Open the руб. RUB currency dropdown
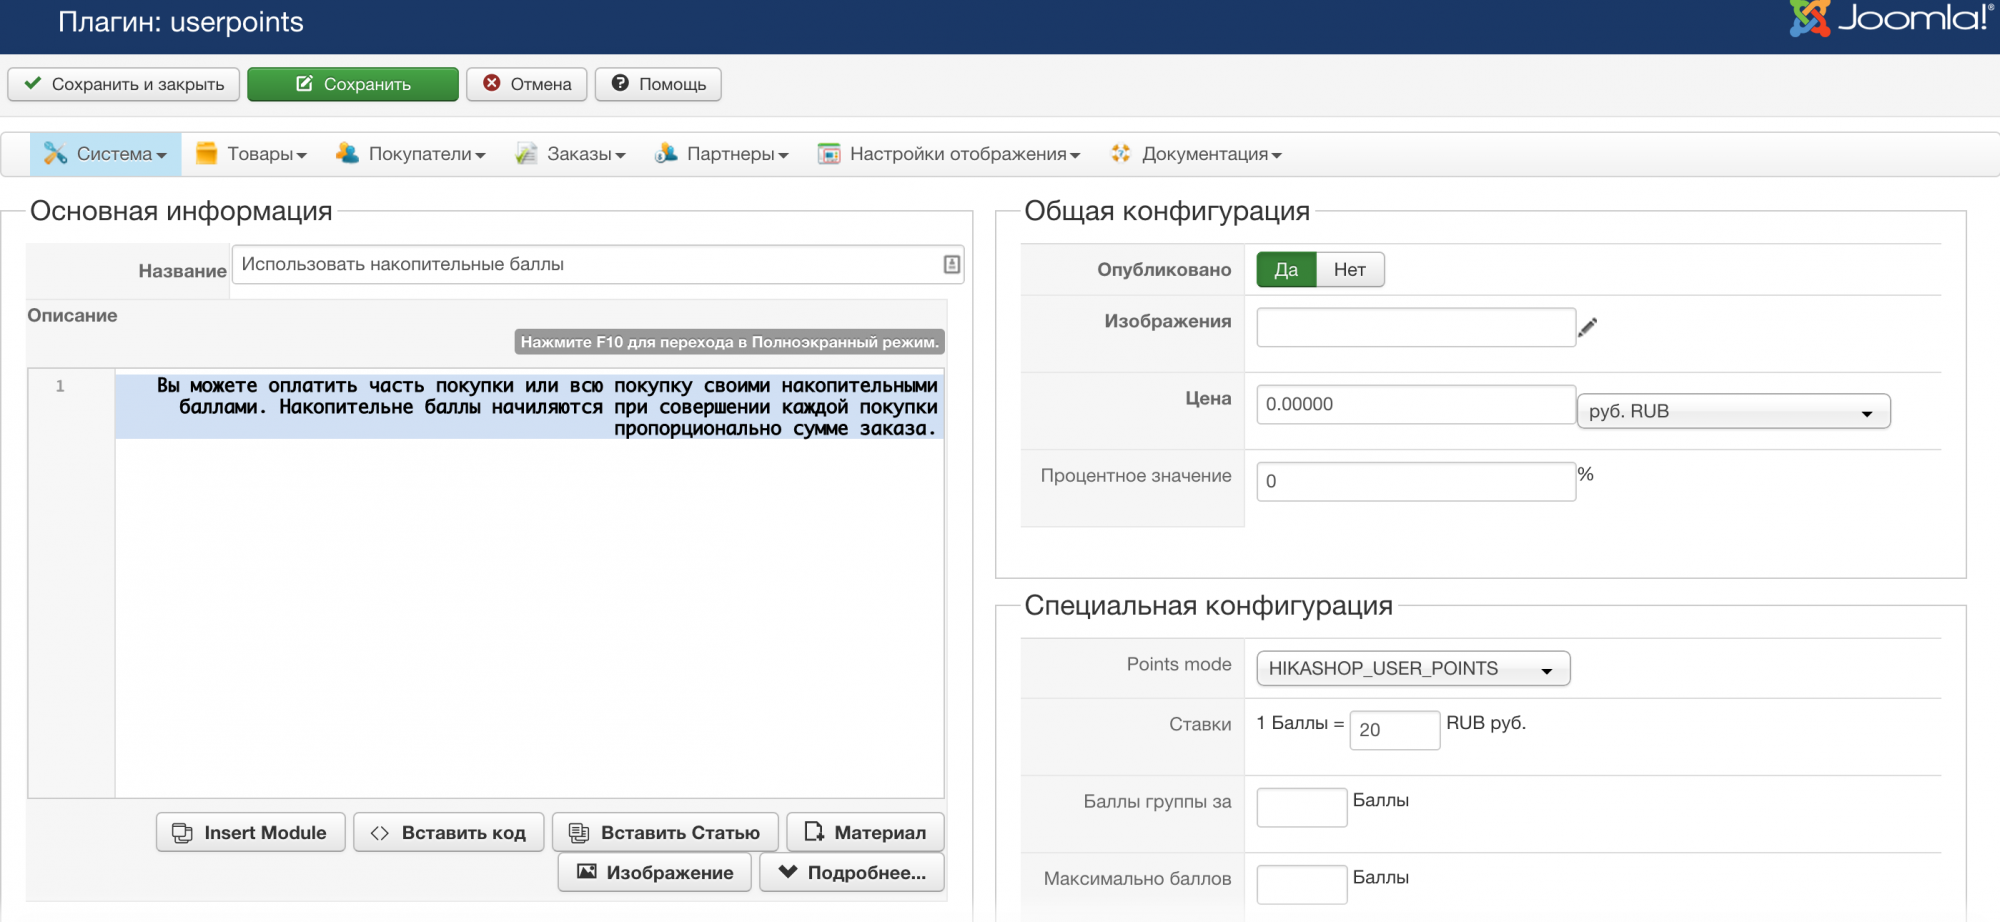Screen dimensions: 2000x922 [1732, 412]
